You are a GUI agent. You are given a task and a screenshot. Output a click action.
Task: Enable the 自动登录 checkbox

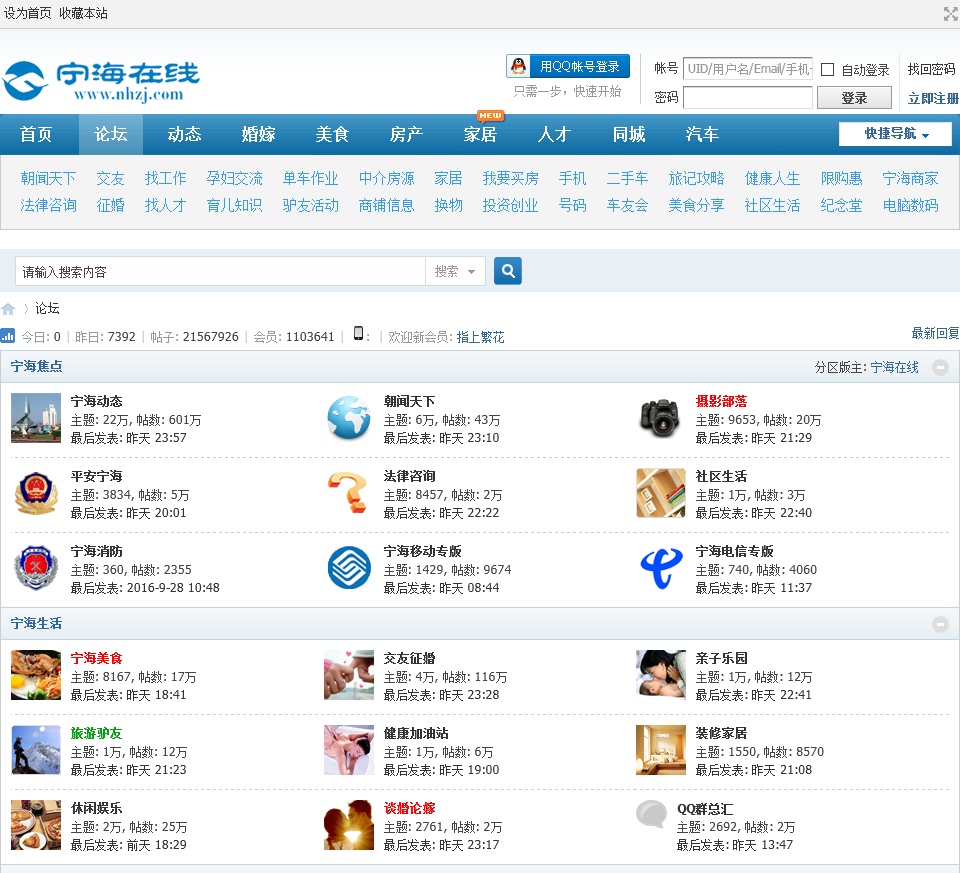[827, 70]
